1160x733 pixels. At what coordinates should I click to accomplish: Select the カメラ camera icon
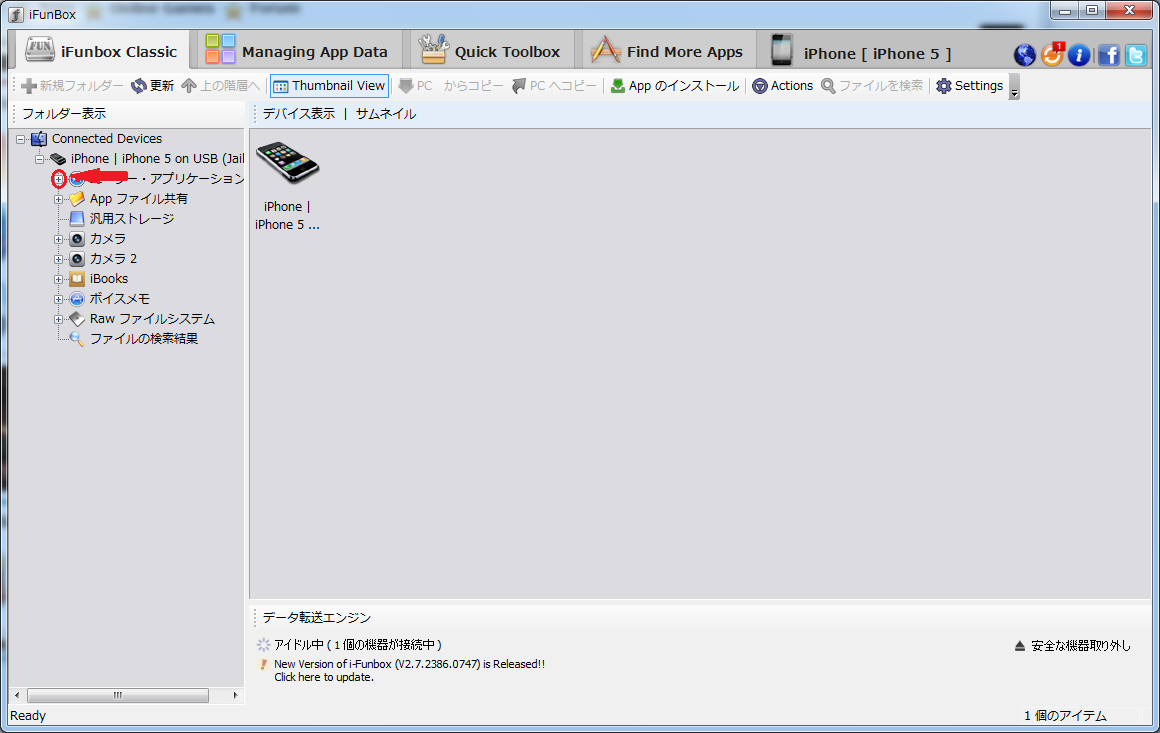pyautogui.click(x=77, y=238)
